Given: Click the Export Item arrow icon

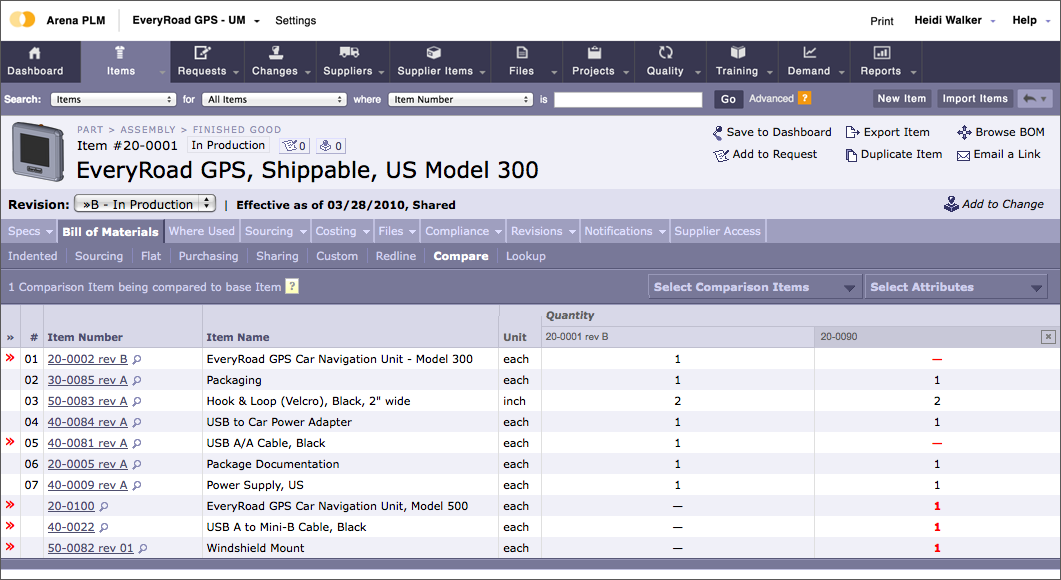Looking at the screenshot, I should point(853,133).
